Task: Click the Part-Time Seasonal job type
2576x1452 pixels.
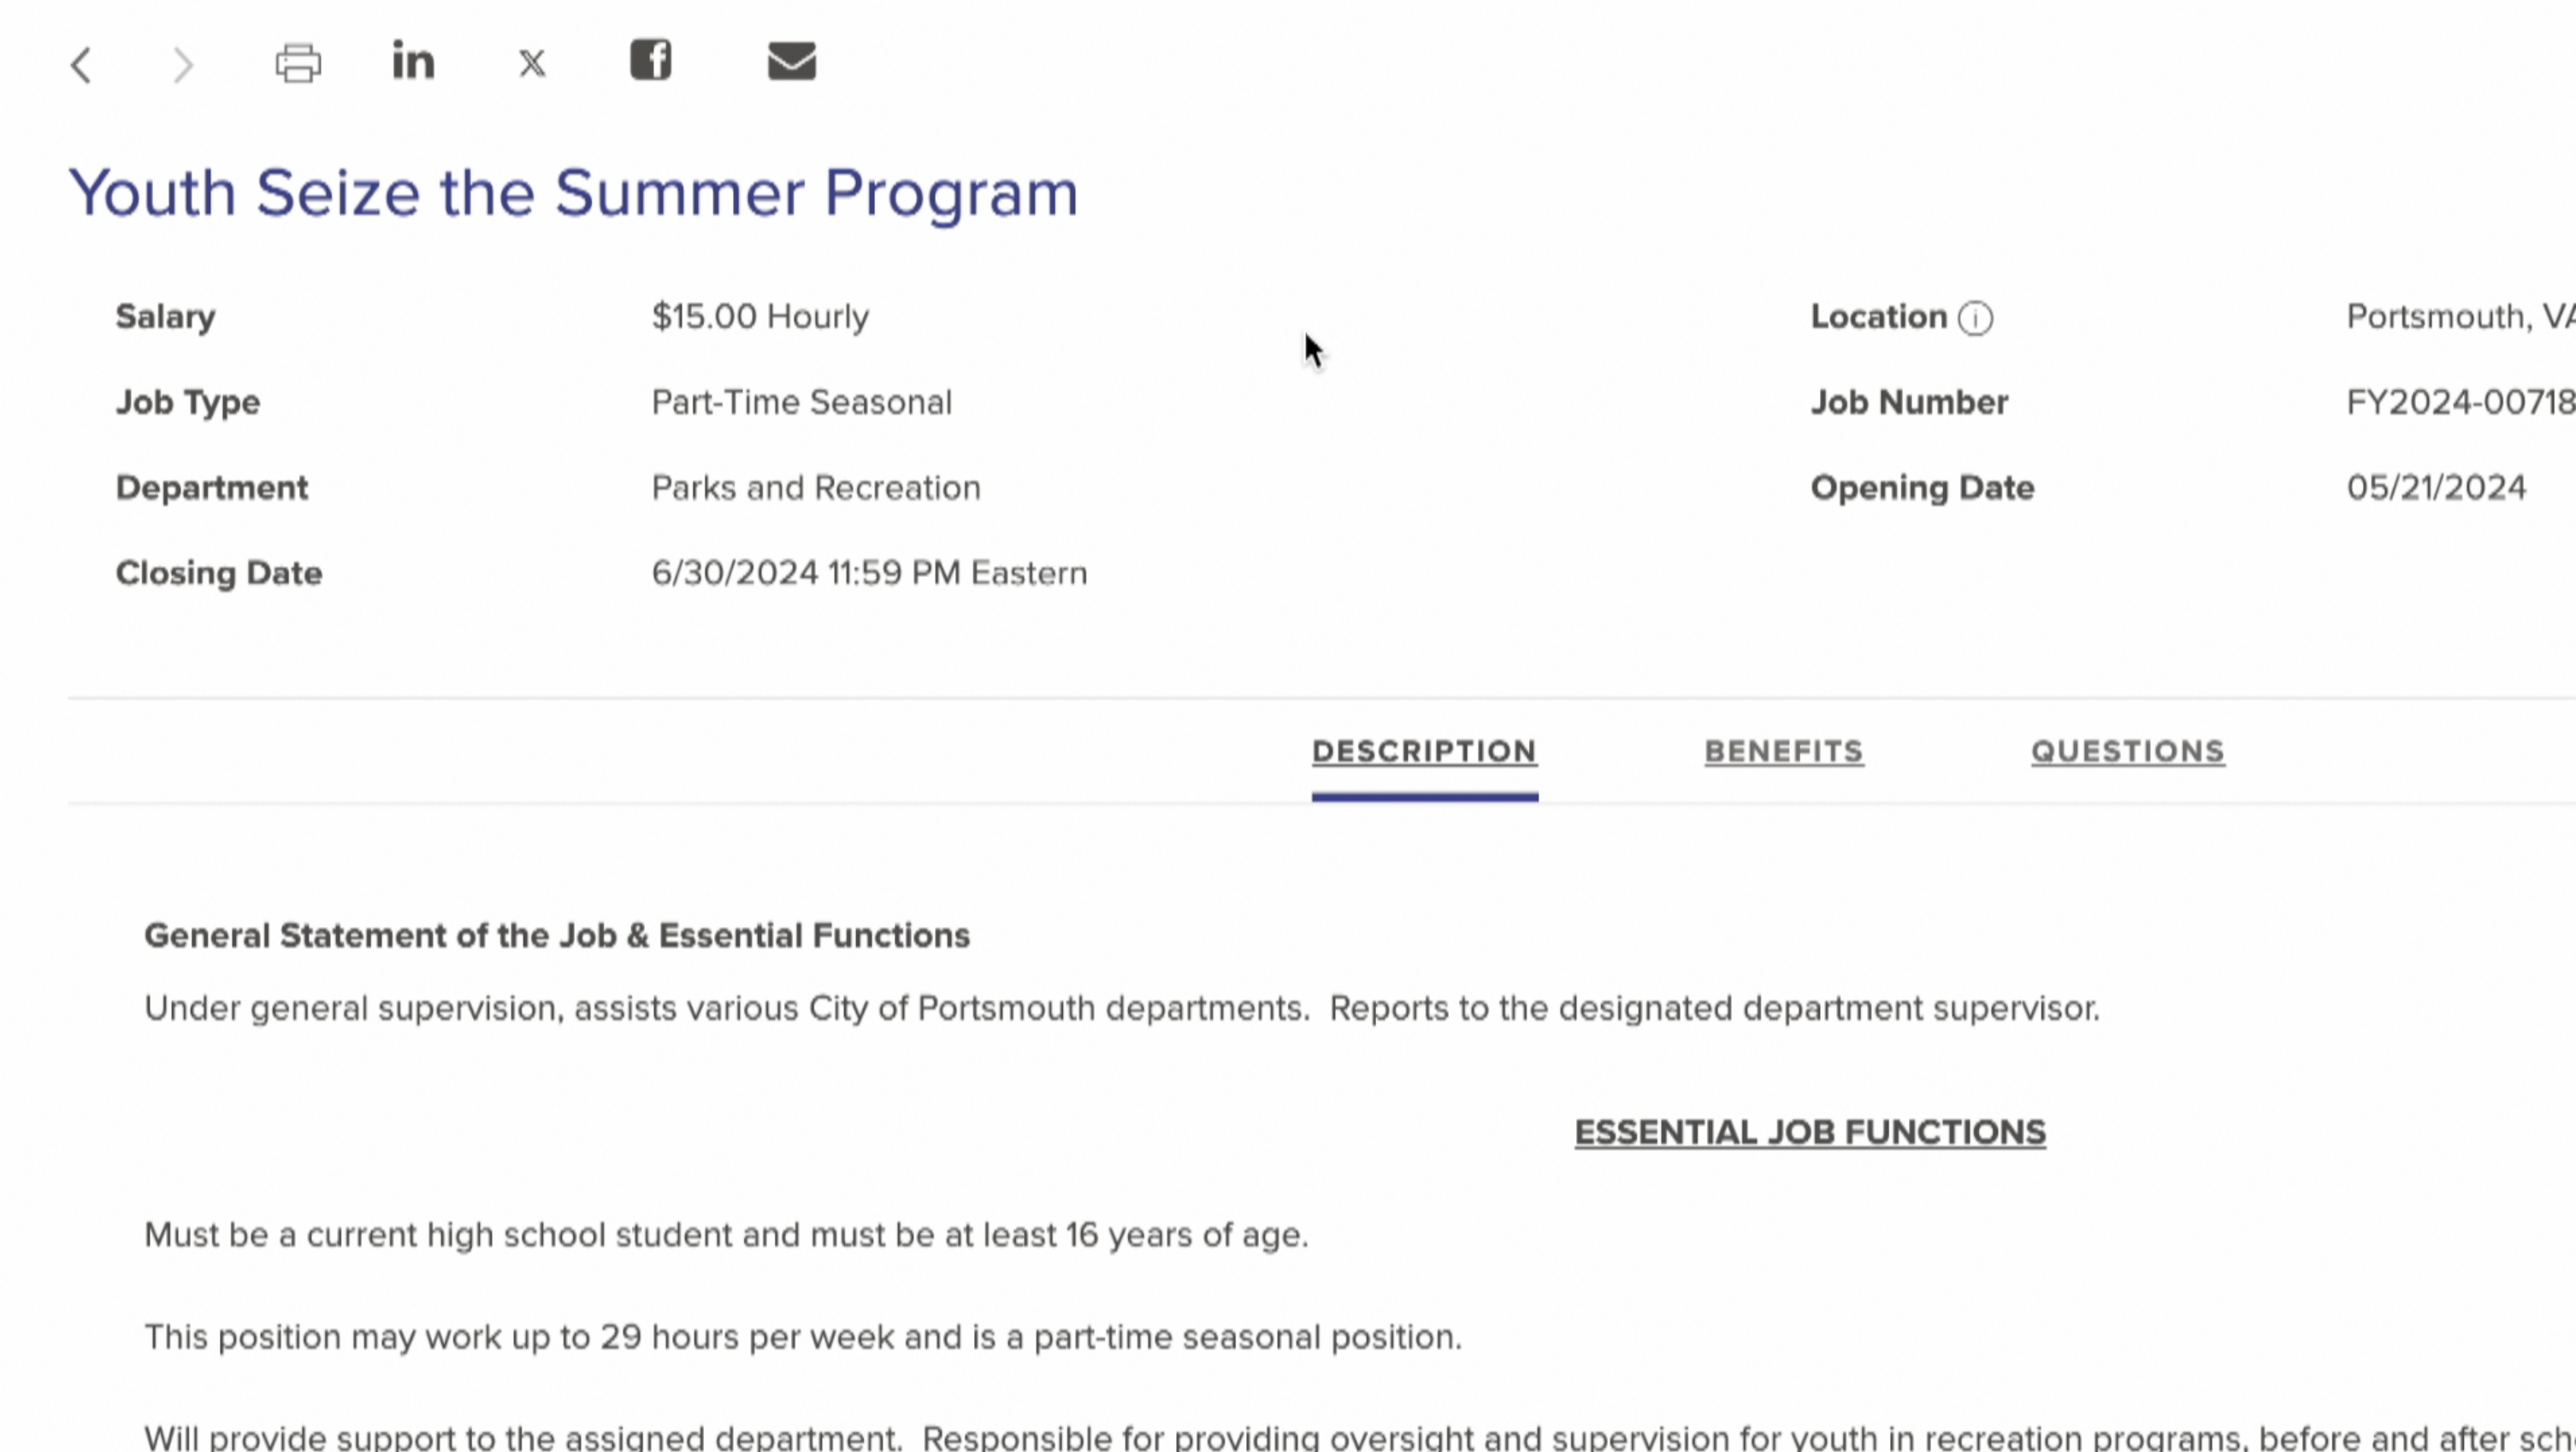Action: 801,402
